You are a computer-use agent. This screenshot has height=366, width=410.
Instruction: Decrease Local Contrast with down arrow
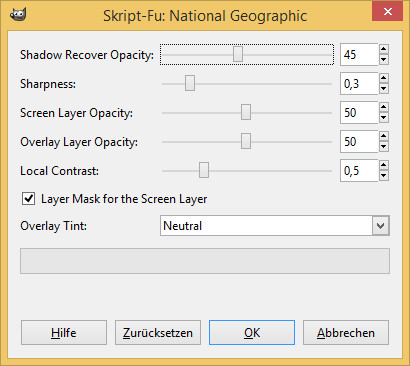tap(384, 176)
